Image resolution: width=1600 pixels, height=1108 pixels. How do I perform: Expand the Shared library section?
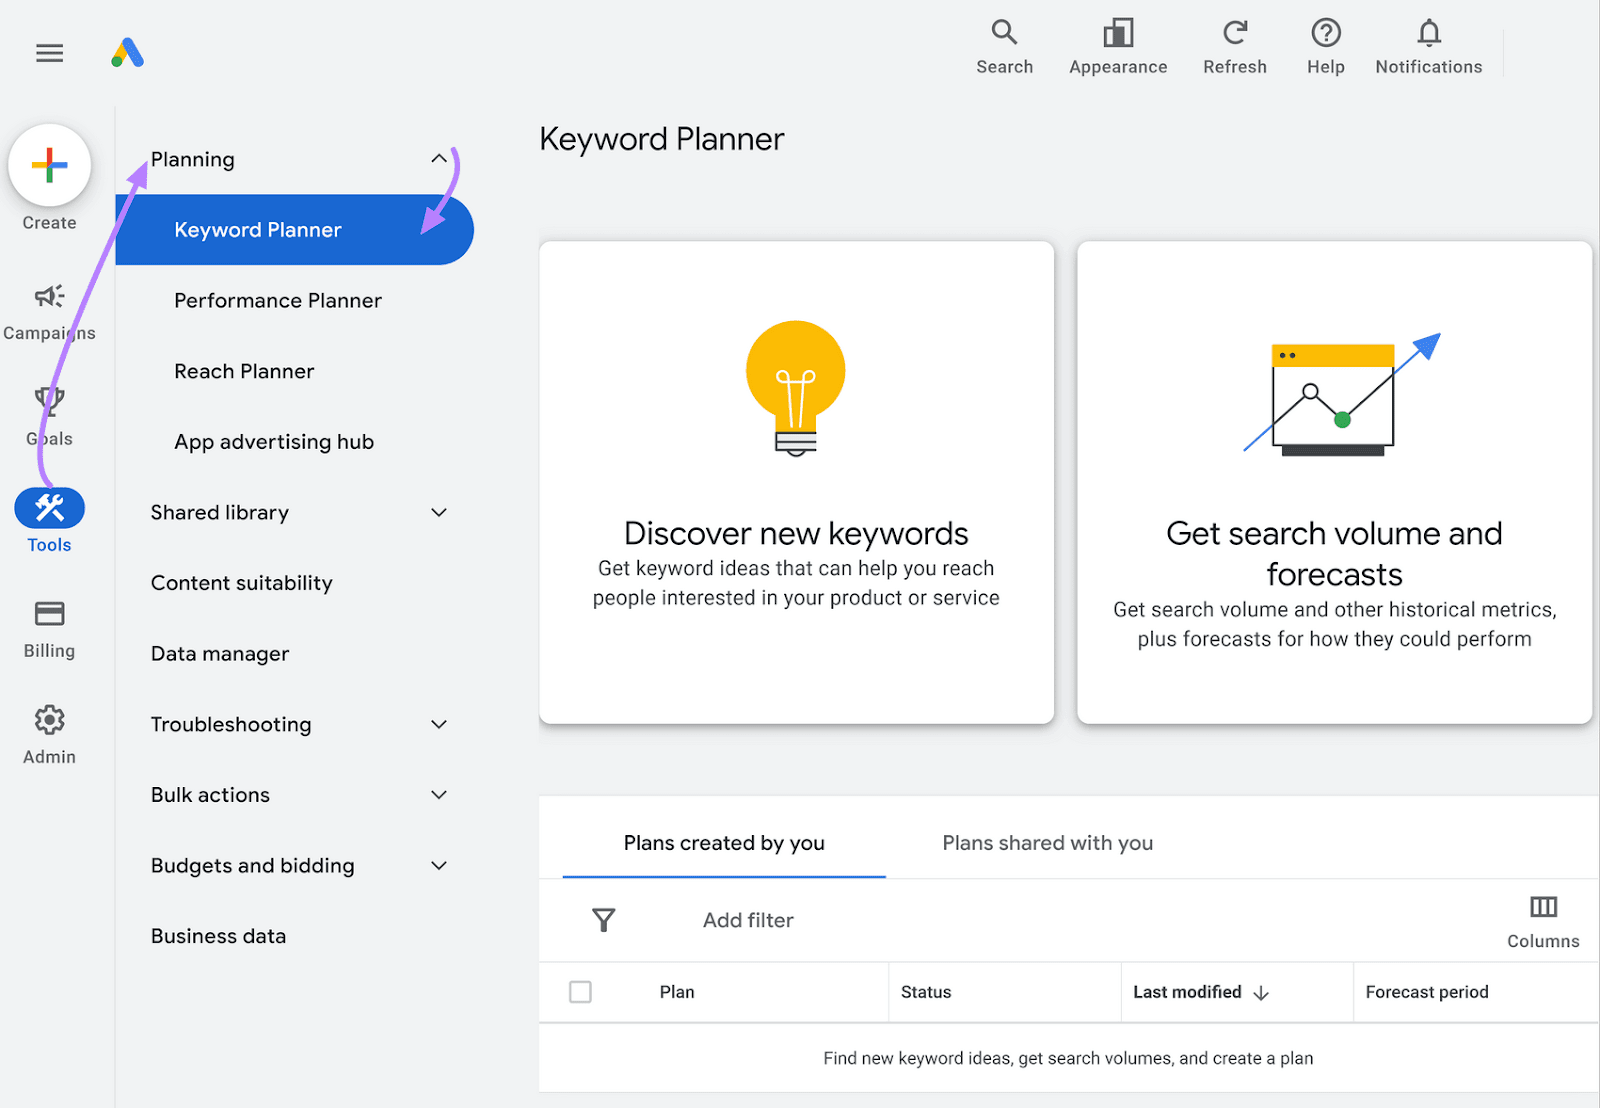439,512
